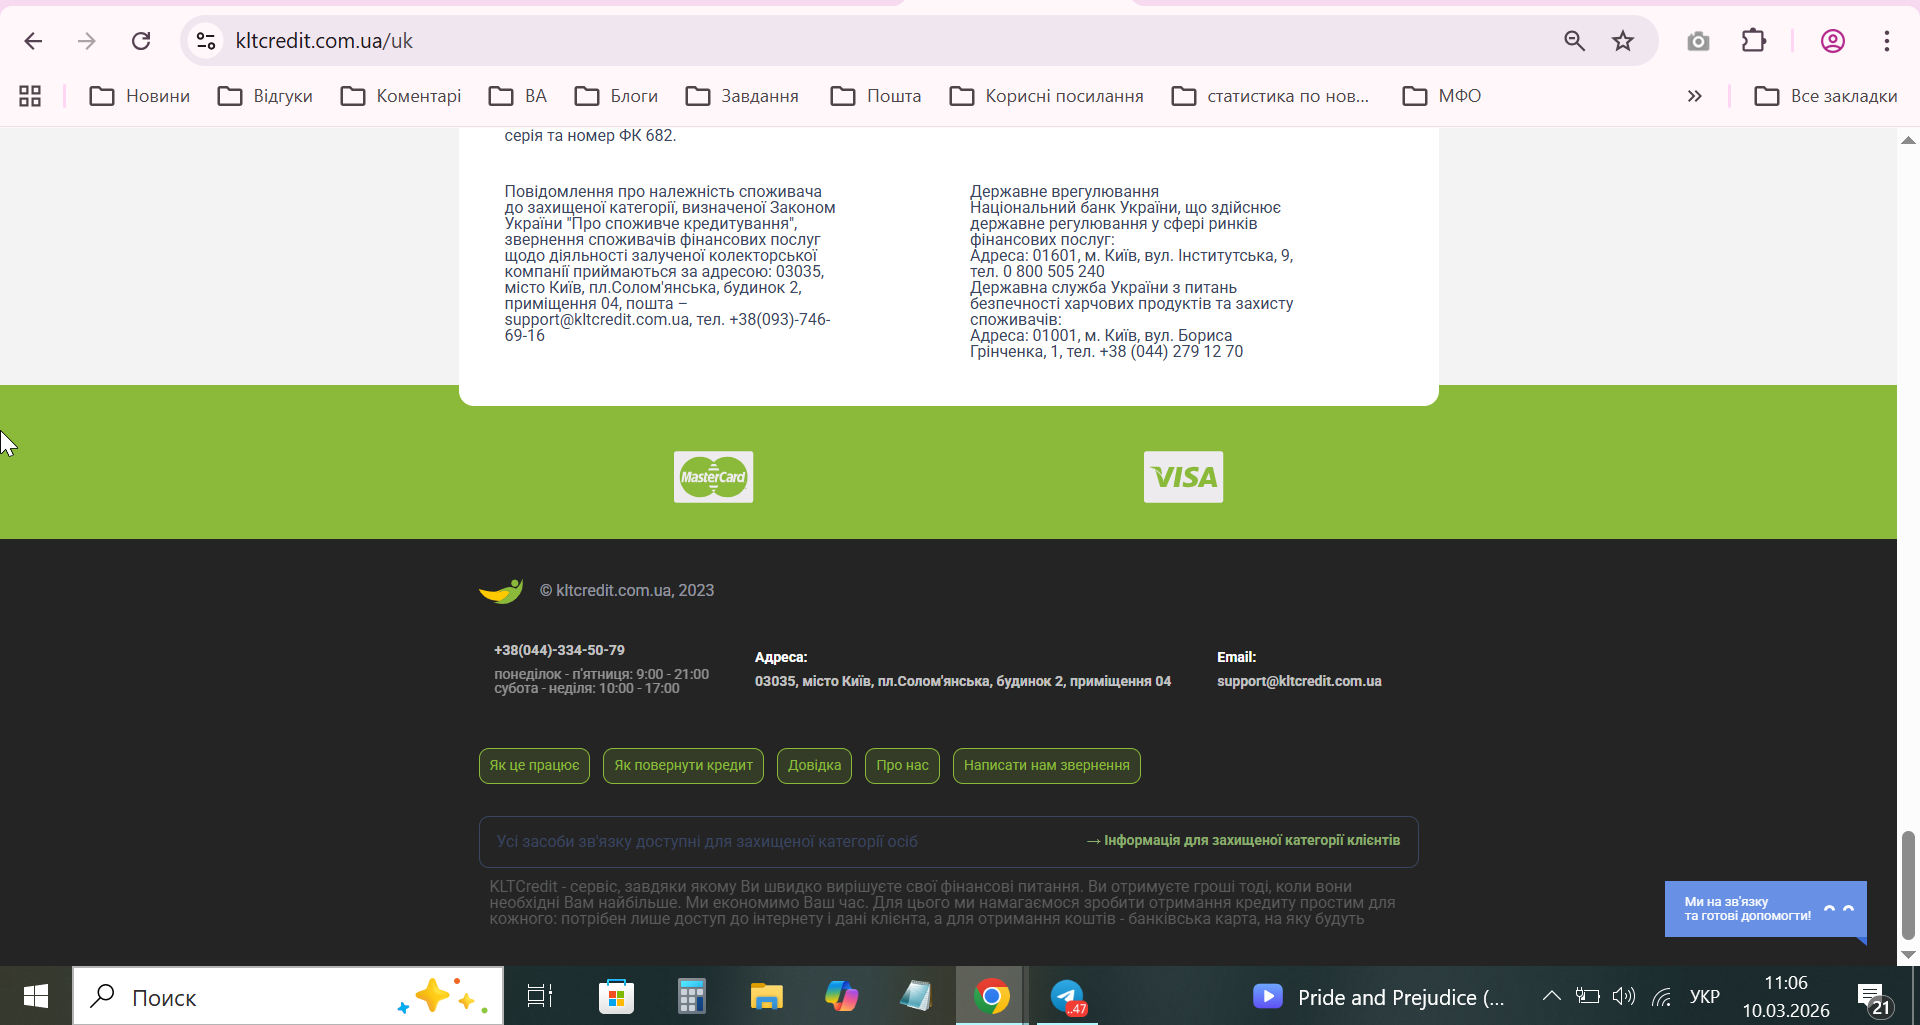The height and width of the screenshot is (1025, 1920).
Task: Open the Відгуки bookmark folder
Action: click(x=265, y=96)
